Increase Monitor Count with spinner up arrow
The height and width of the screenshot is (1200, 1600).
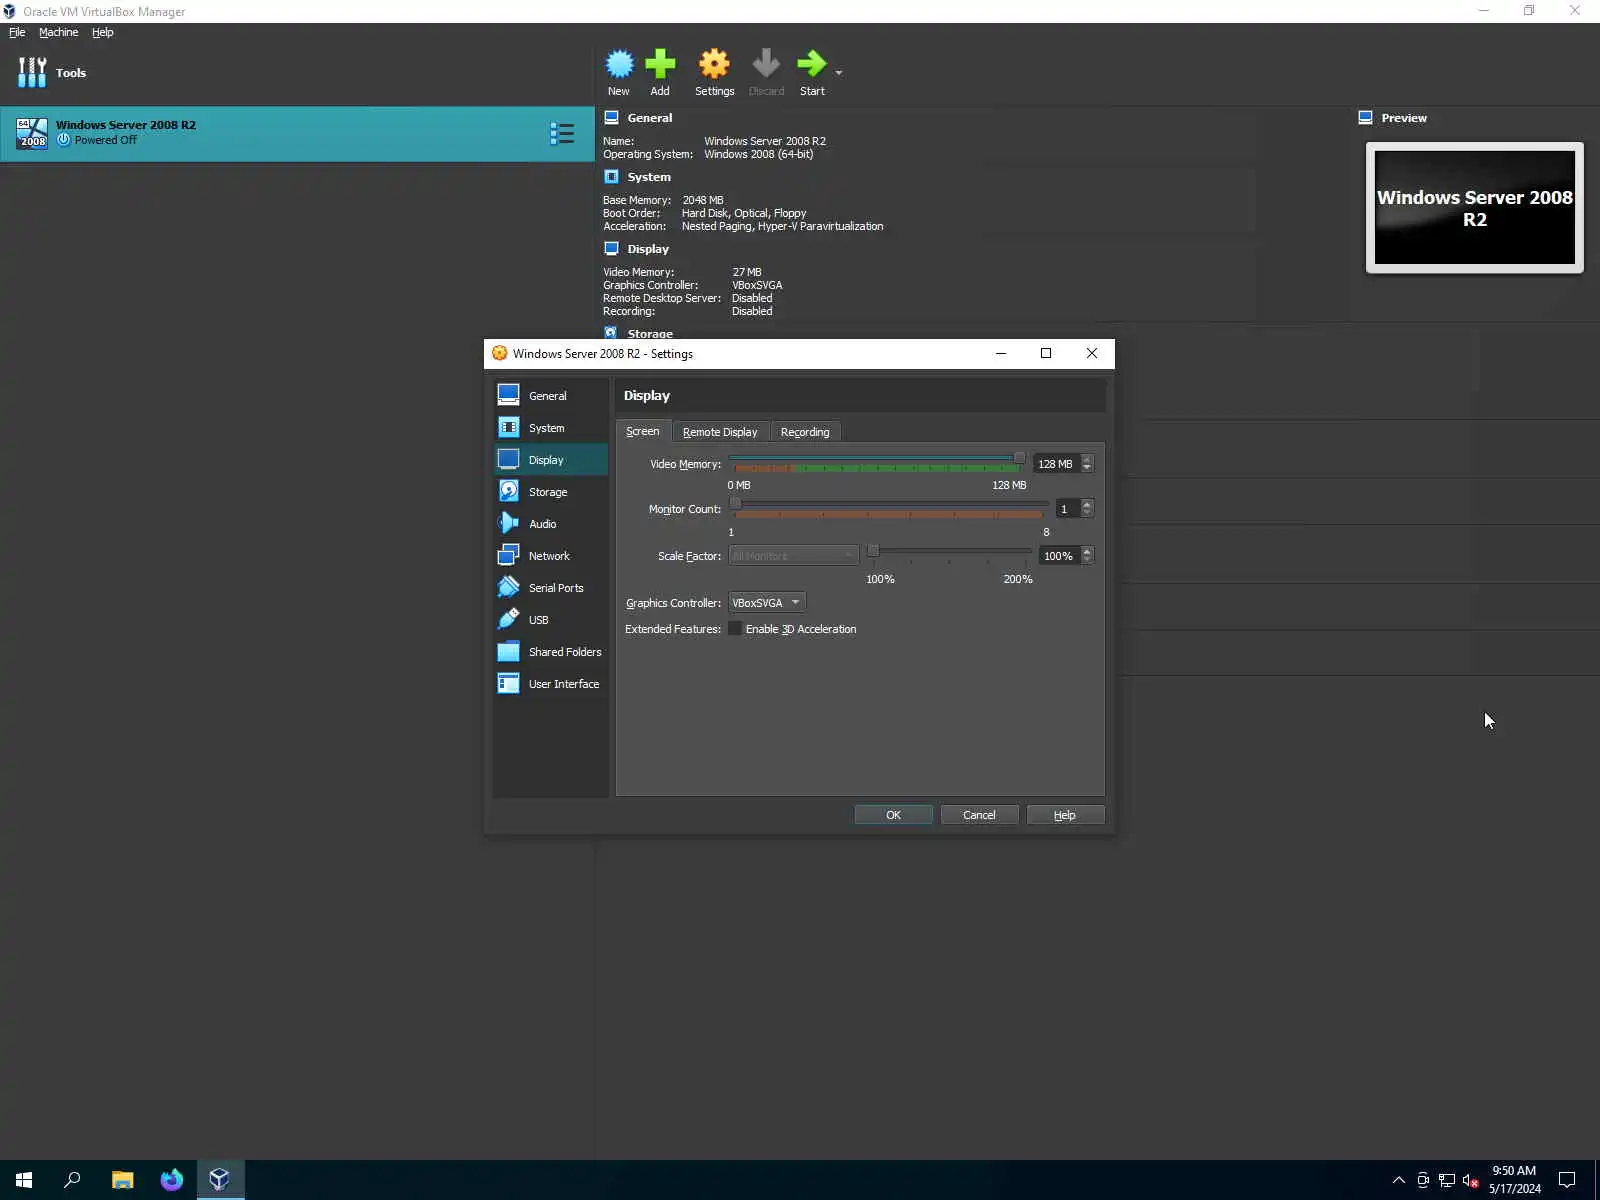pyautogui.click(x=1087, y=504)
